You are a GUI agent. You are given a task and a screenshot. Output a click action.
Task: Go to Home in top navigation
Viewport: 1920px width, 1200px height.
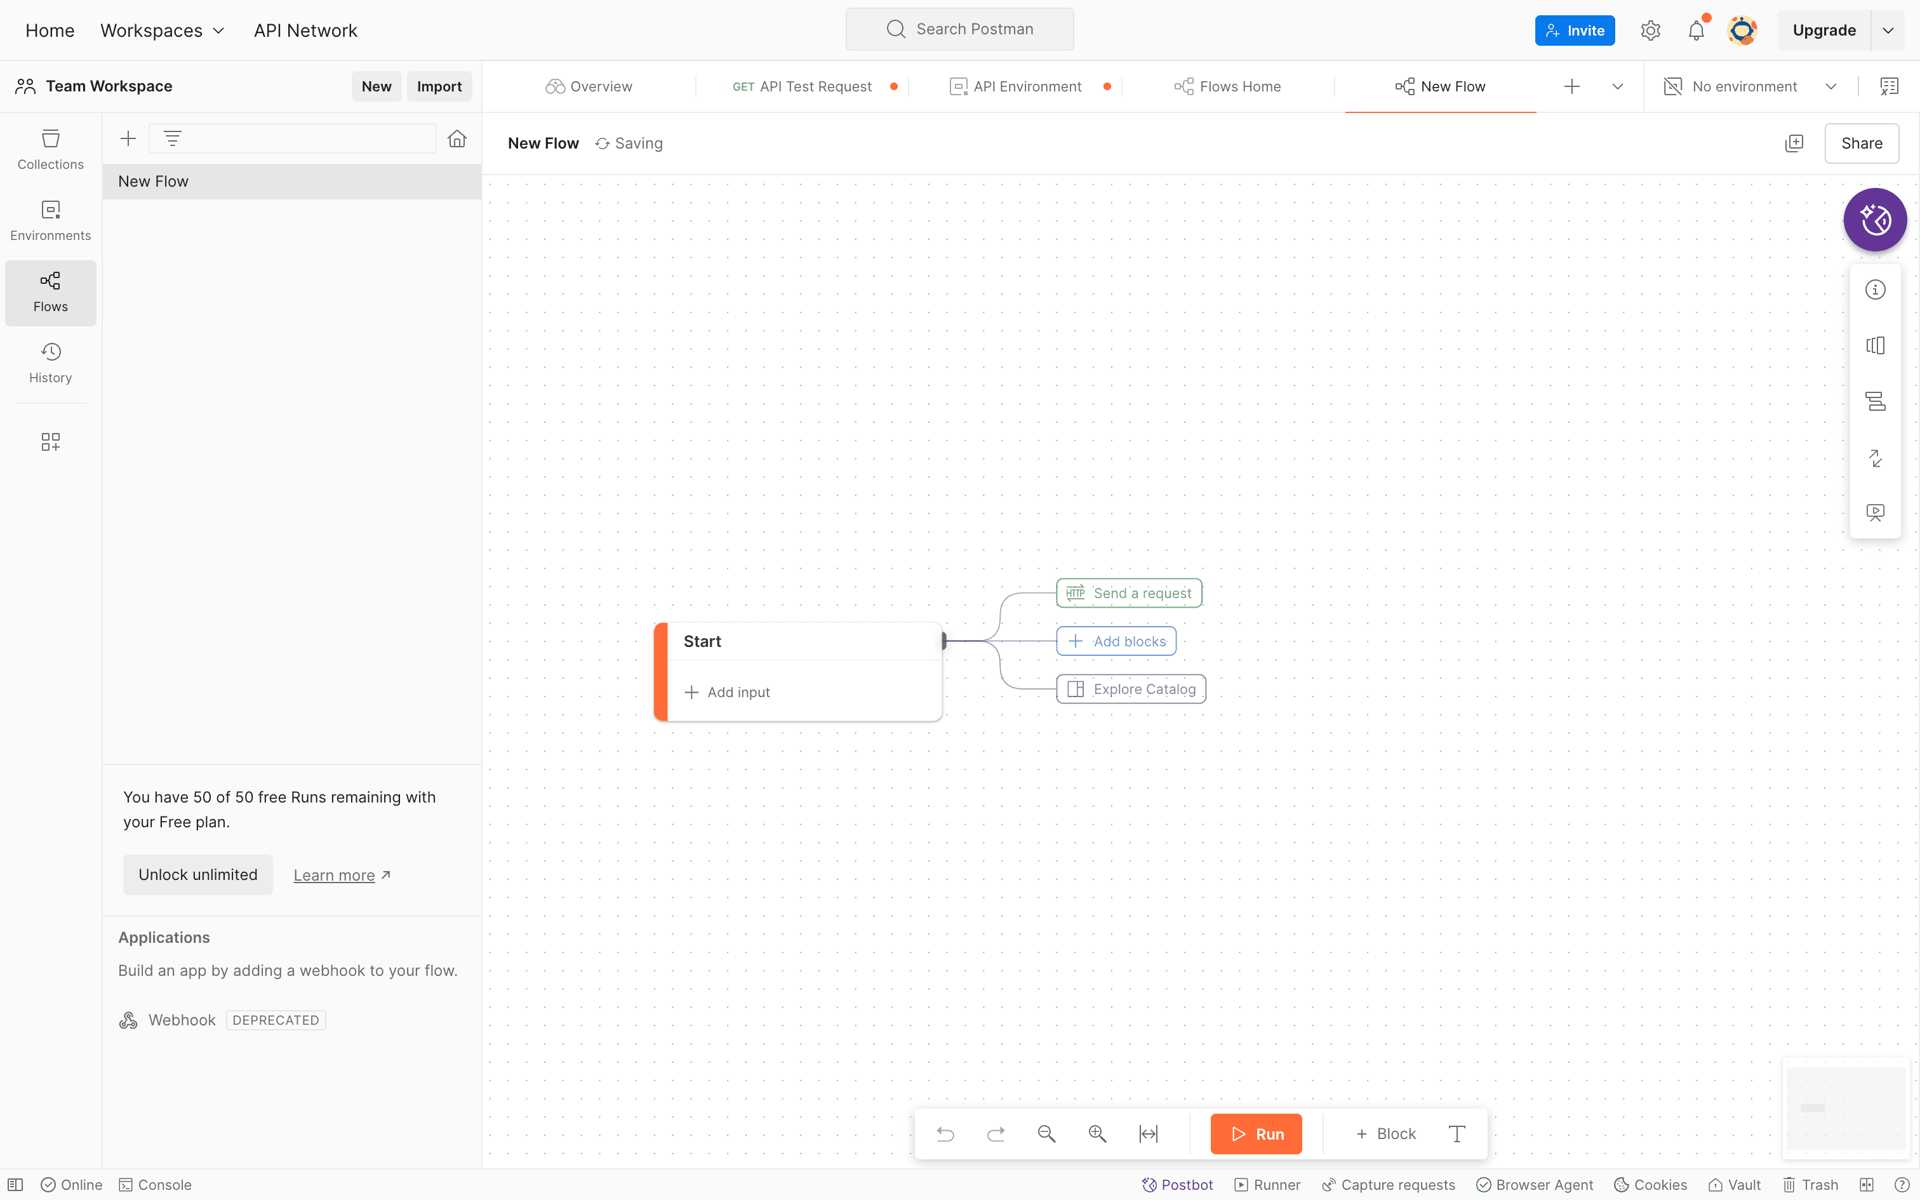50,31
